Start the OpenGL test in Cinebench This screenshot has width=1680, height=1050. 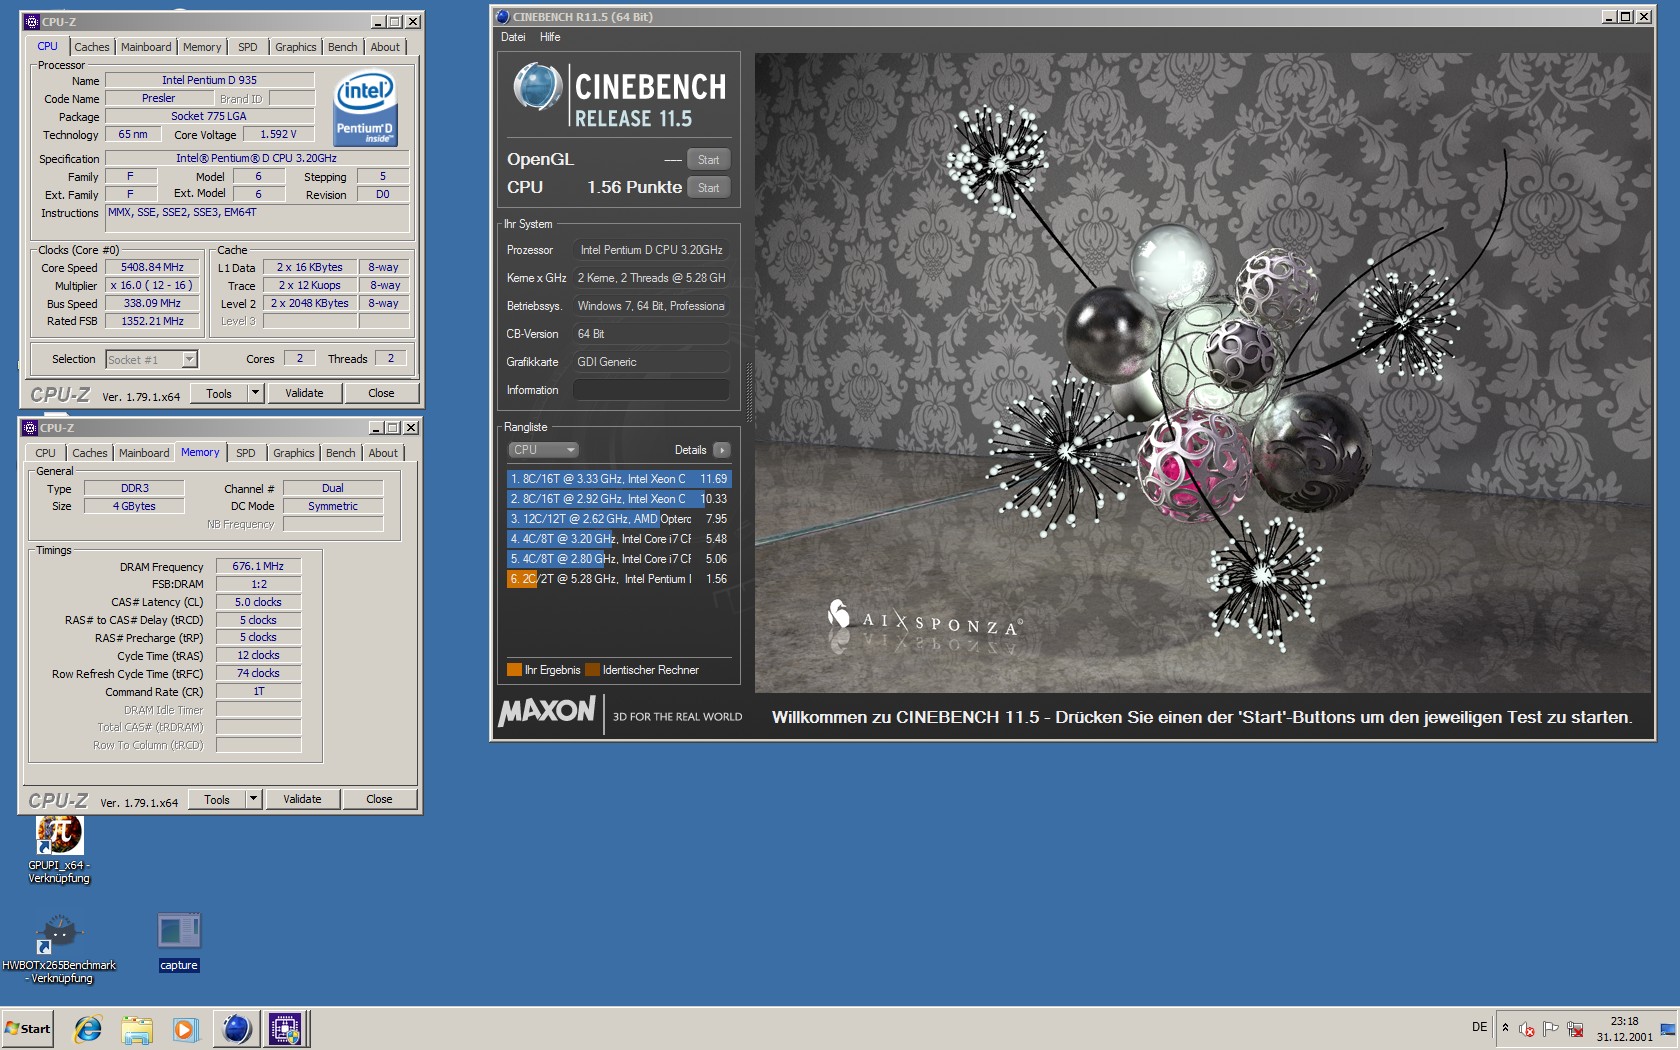[x=708, y=160]
